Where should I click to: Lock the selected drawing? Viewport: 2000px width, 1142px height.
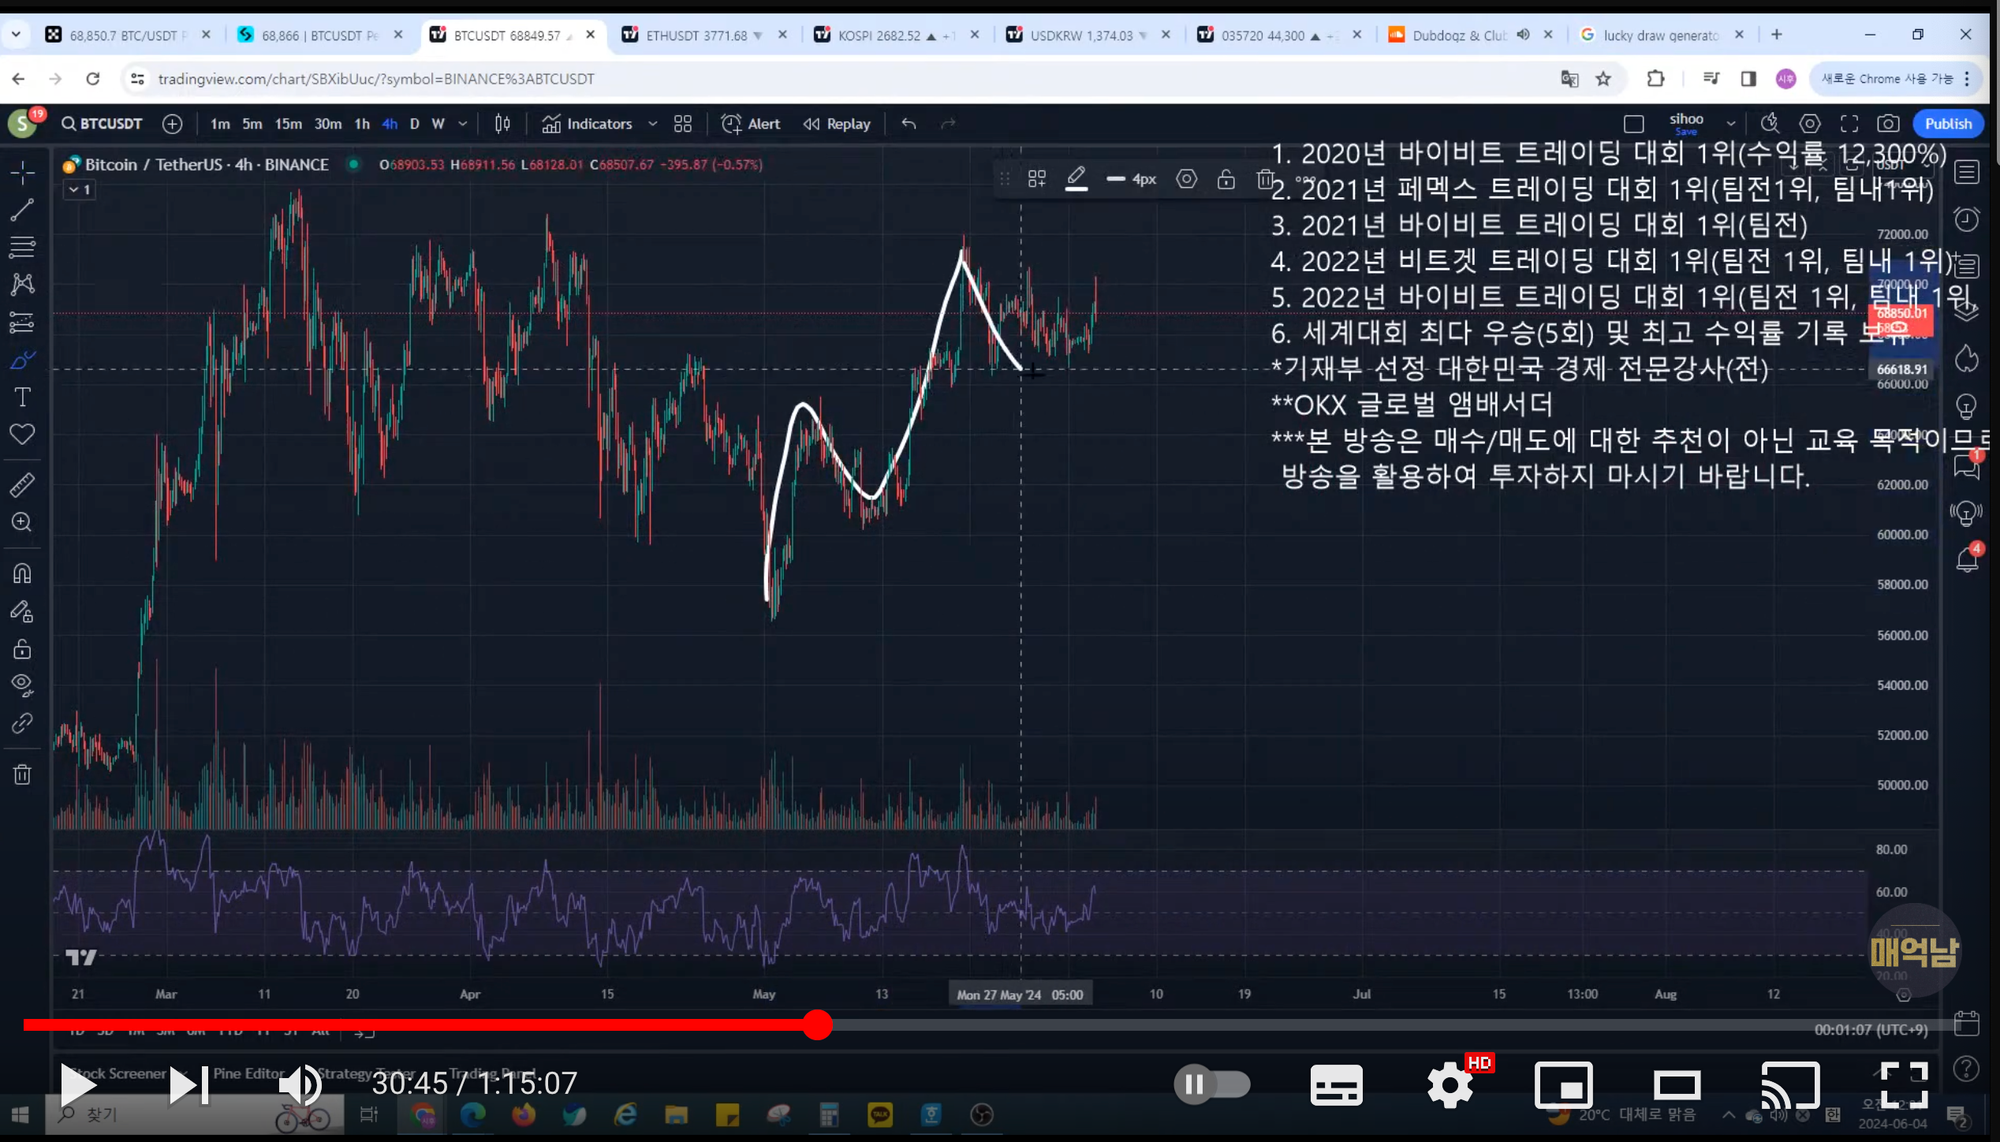1226,179
